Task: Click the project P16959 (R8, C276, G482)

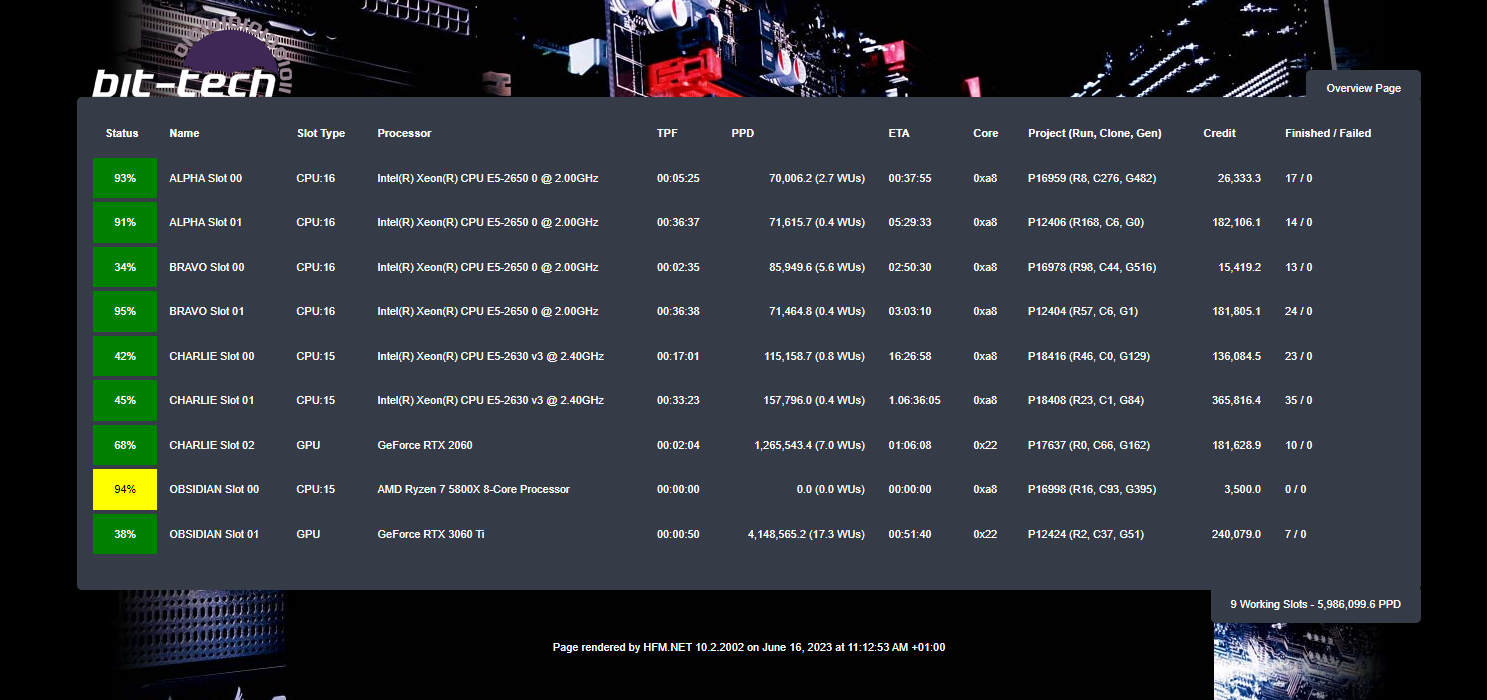Action: pos(1092,178)
